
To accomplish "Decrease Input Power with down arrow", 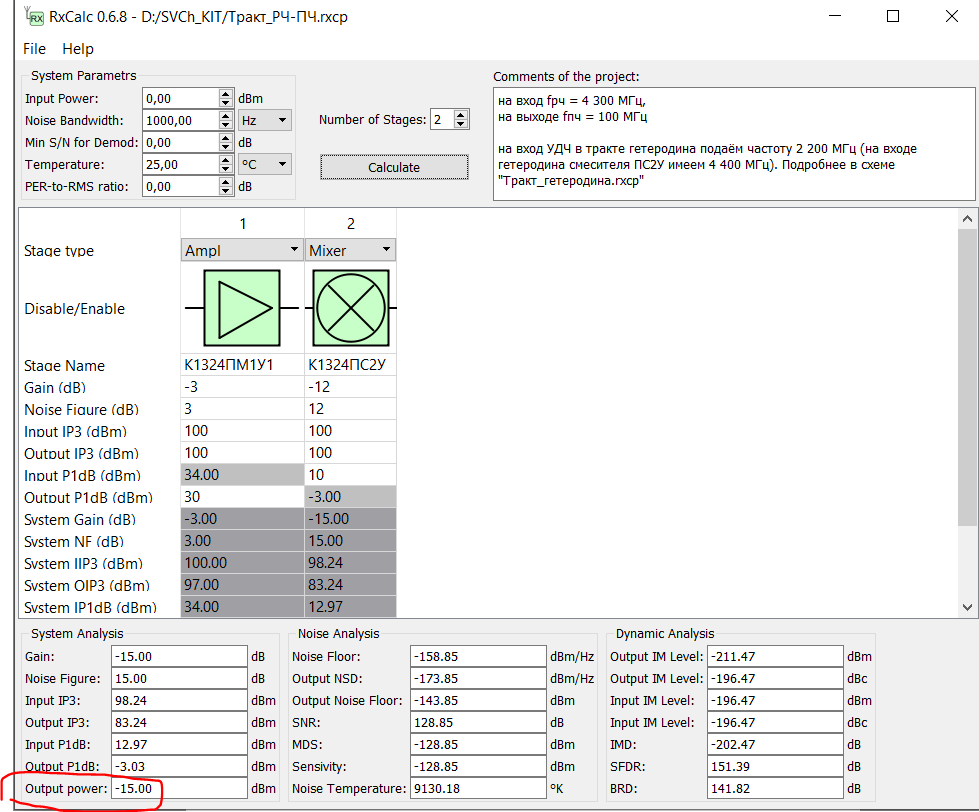I will click(226, 103).
